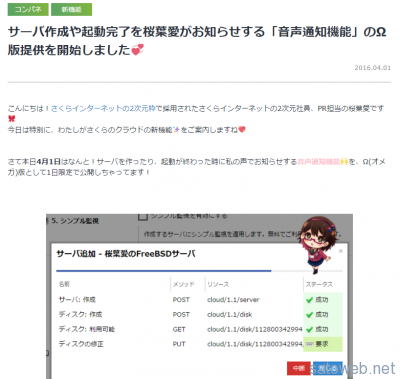This screenshot has width=400, height=379.
Task: Select the サーバ: 作成 row name
Action: tap(77, 300)
